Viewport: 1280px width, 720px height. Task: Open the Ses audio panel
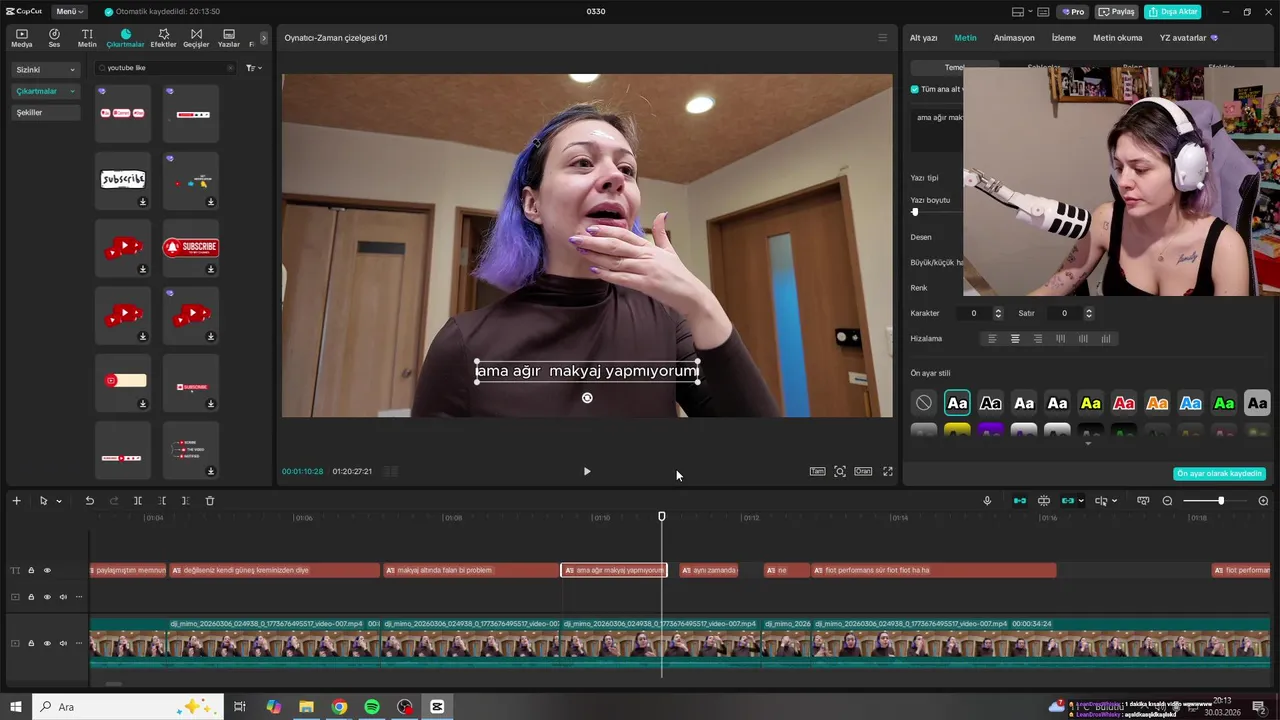[x=54, y=38]
